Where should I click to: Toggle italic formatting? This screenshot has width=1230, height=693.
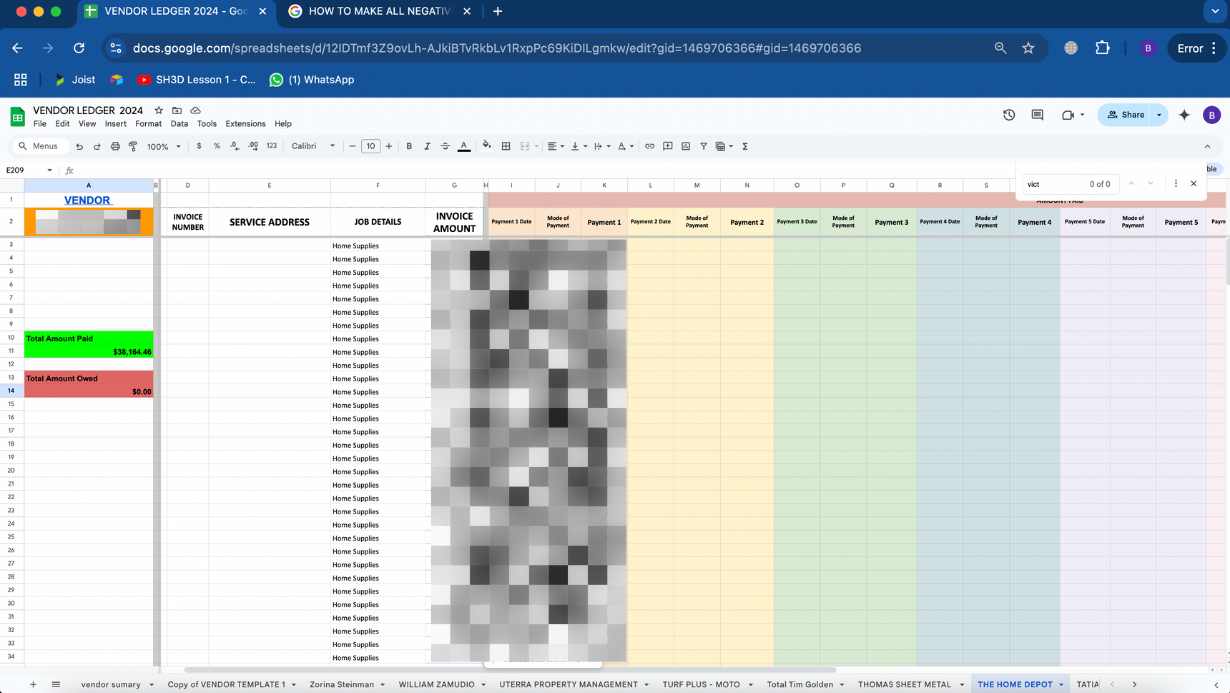point(427,146)
